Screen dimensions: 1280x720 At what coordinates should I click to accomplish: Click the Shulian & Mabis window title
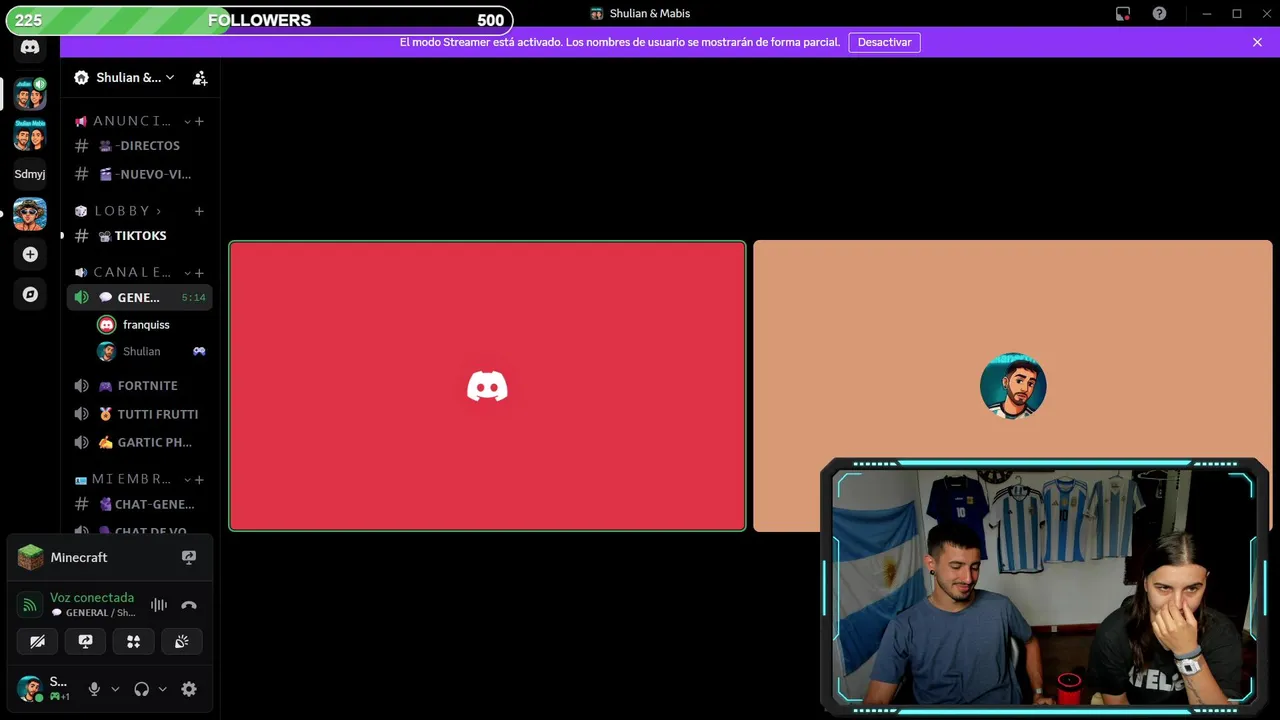pyautogui.click(x=650, y=14)
